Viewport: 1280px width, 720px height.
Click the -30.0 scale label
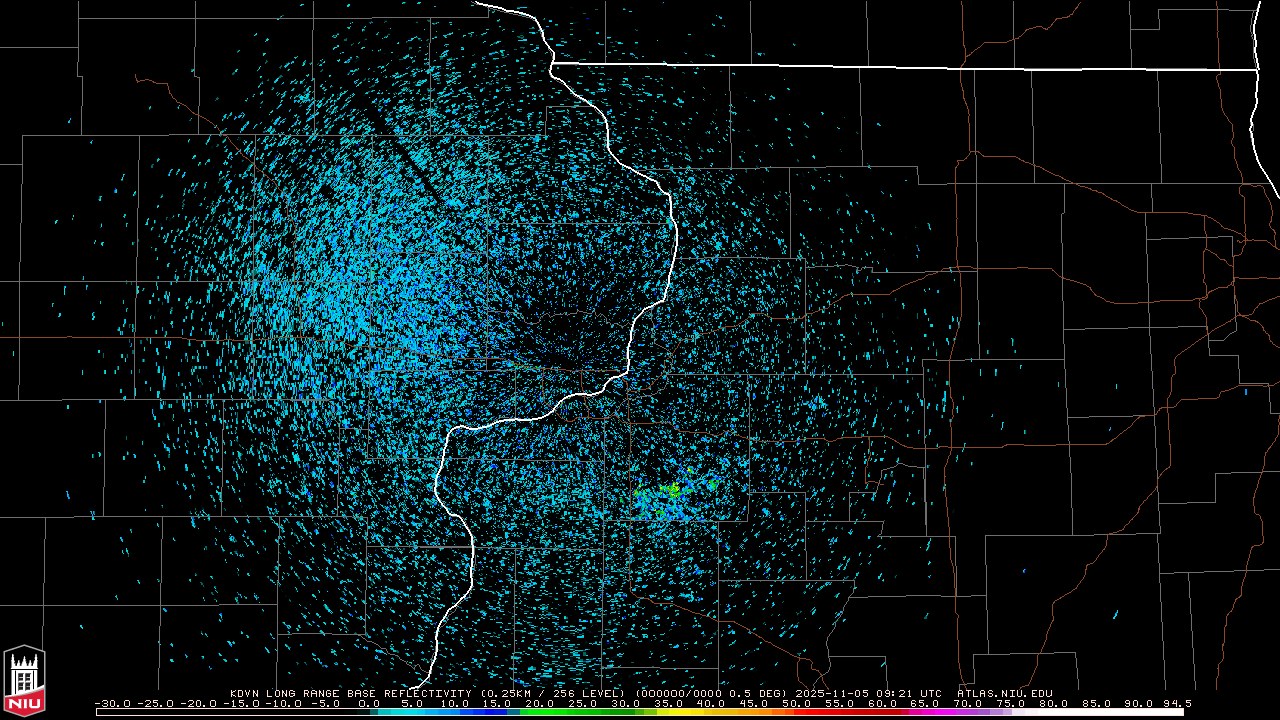pos(112,703)
